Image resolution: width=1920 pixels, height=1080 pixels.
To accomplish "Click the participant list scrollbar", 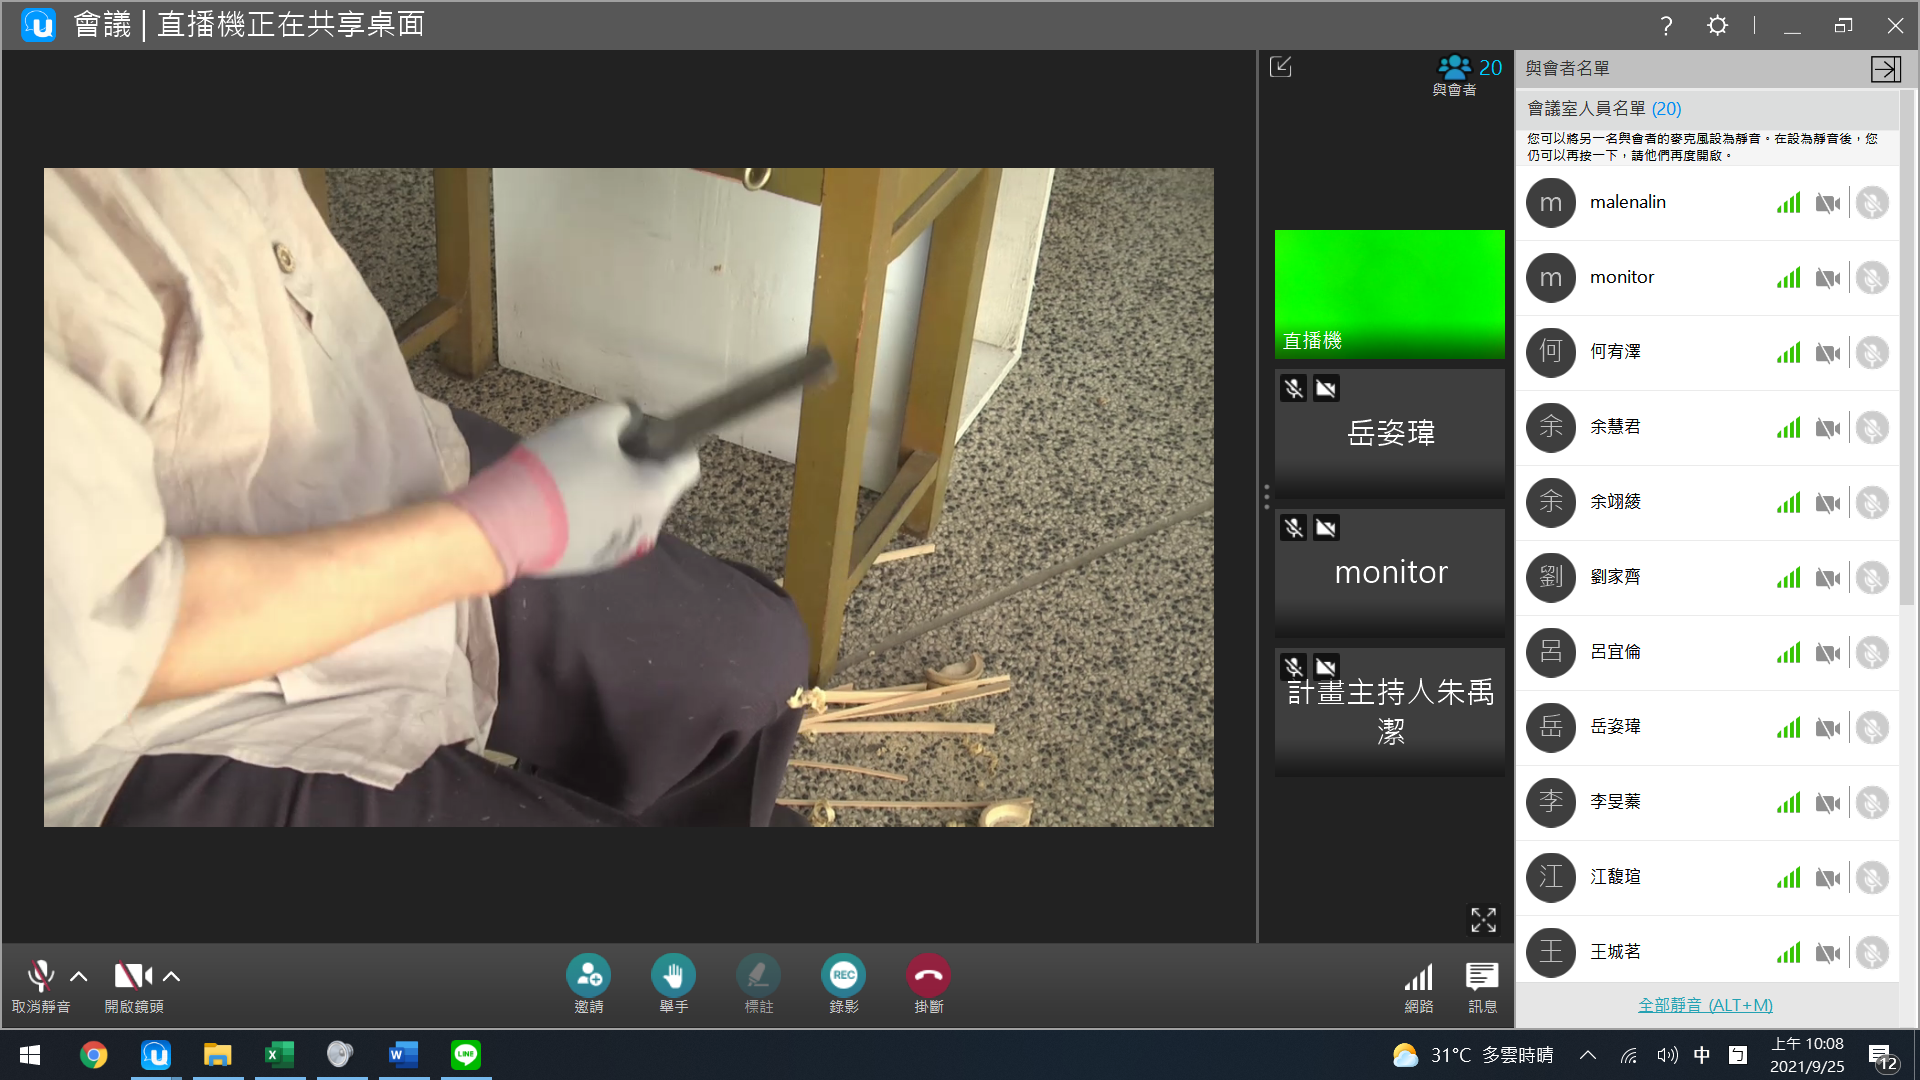I will coord(1907,350).
